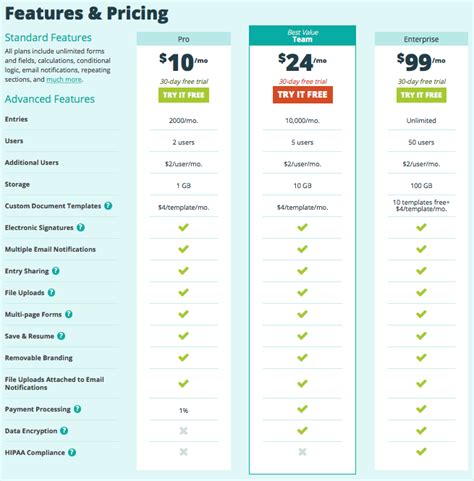Viewport: 474px width, 481px height.
Task: Click the Save & Resume help icon
Action: (61, 336)
